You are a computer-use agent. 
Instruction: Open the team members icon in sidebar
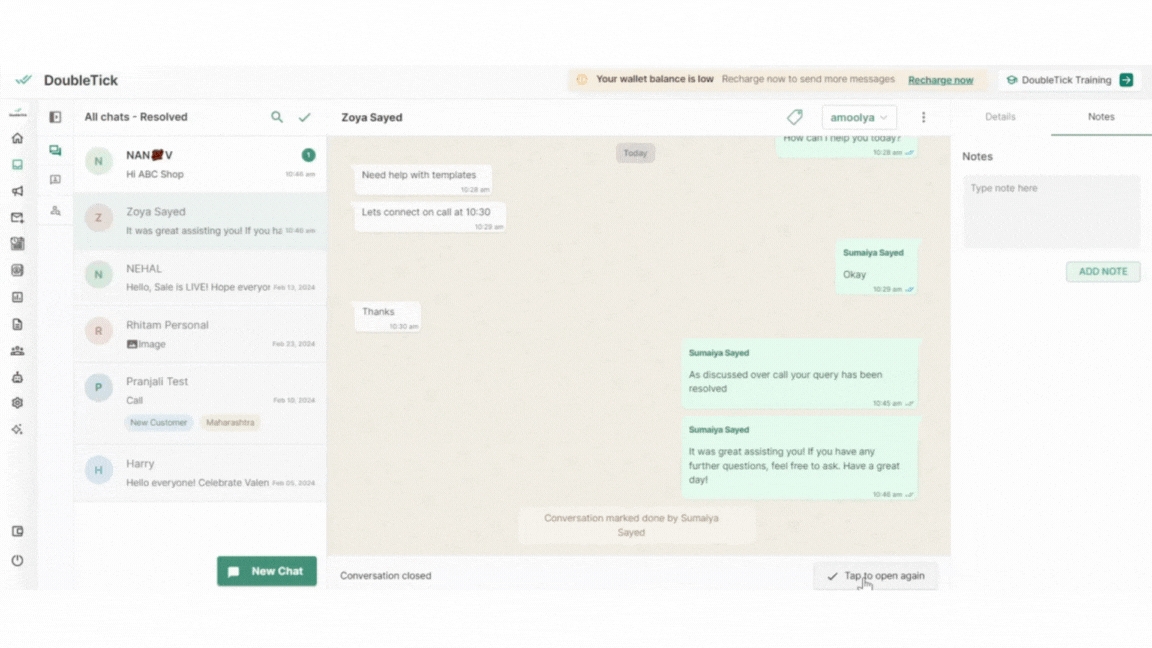pos(17,351)
